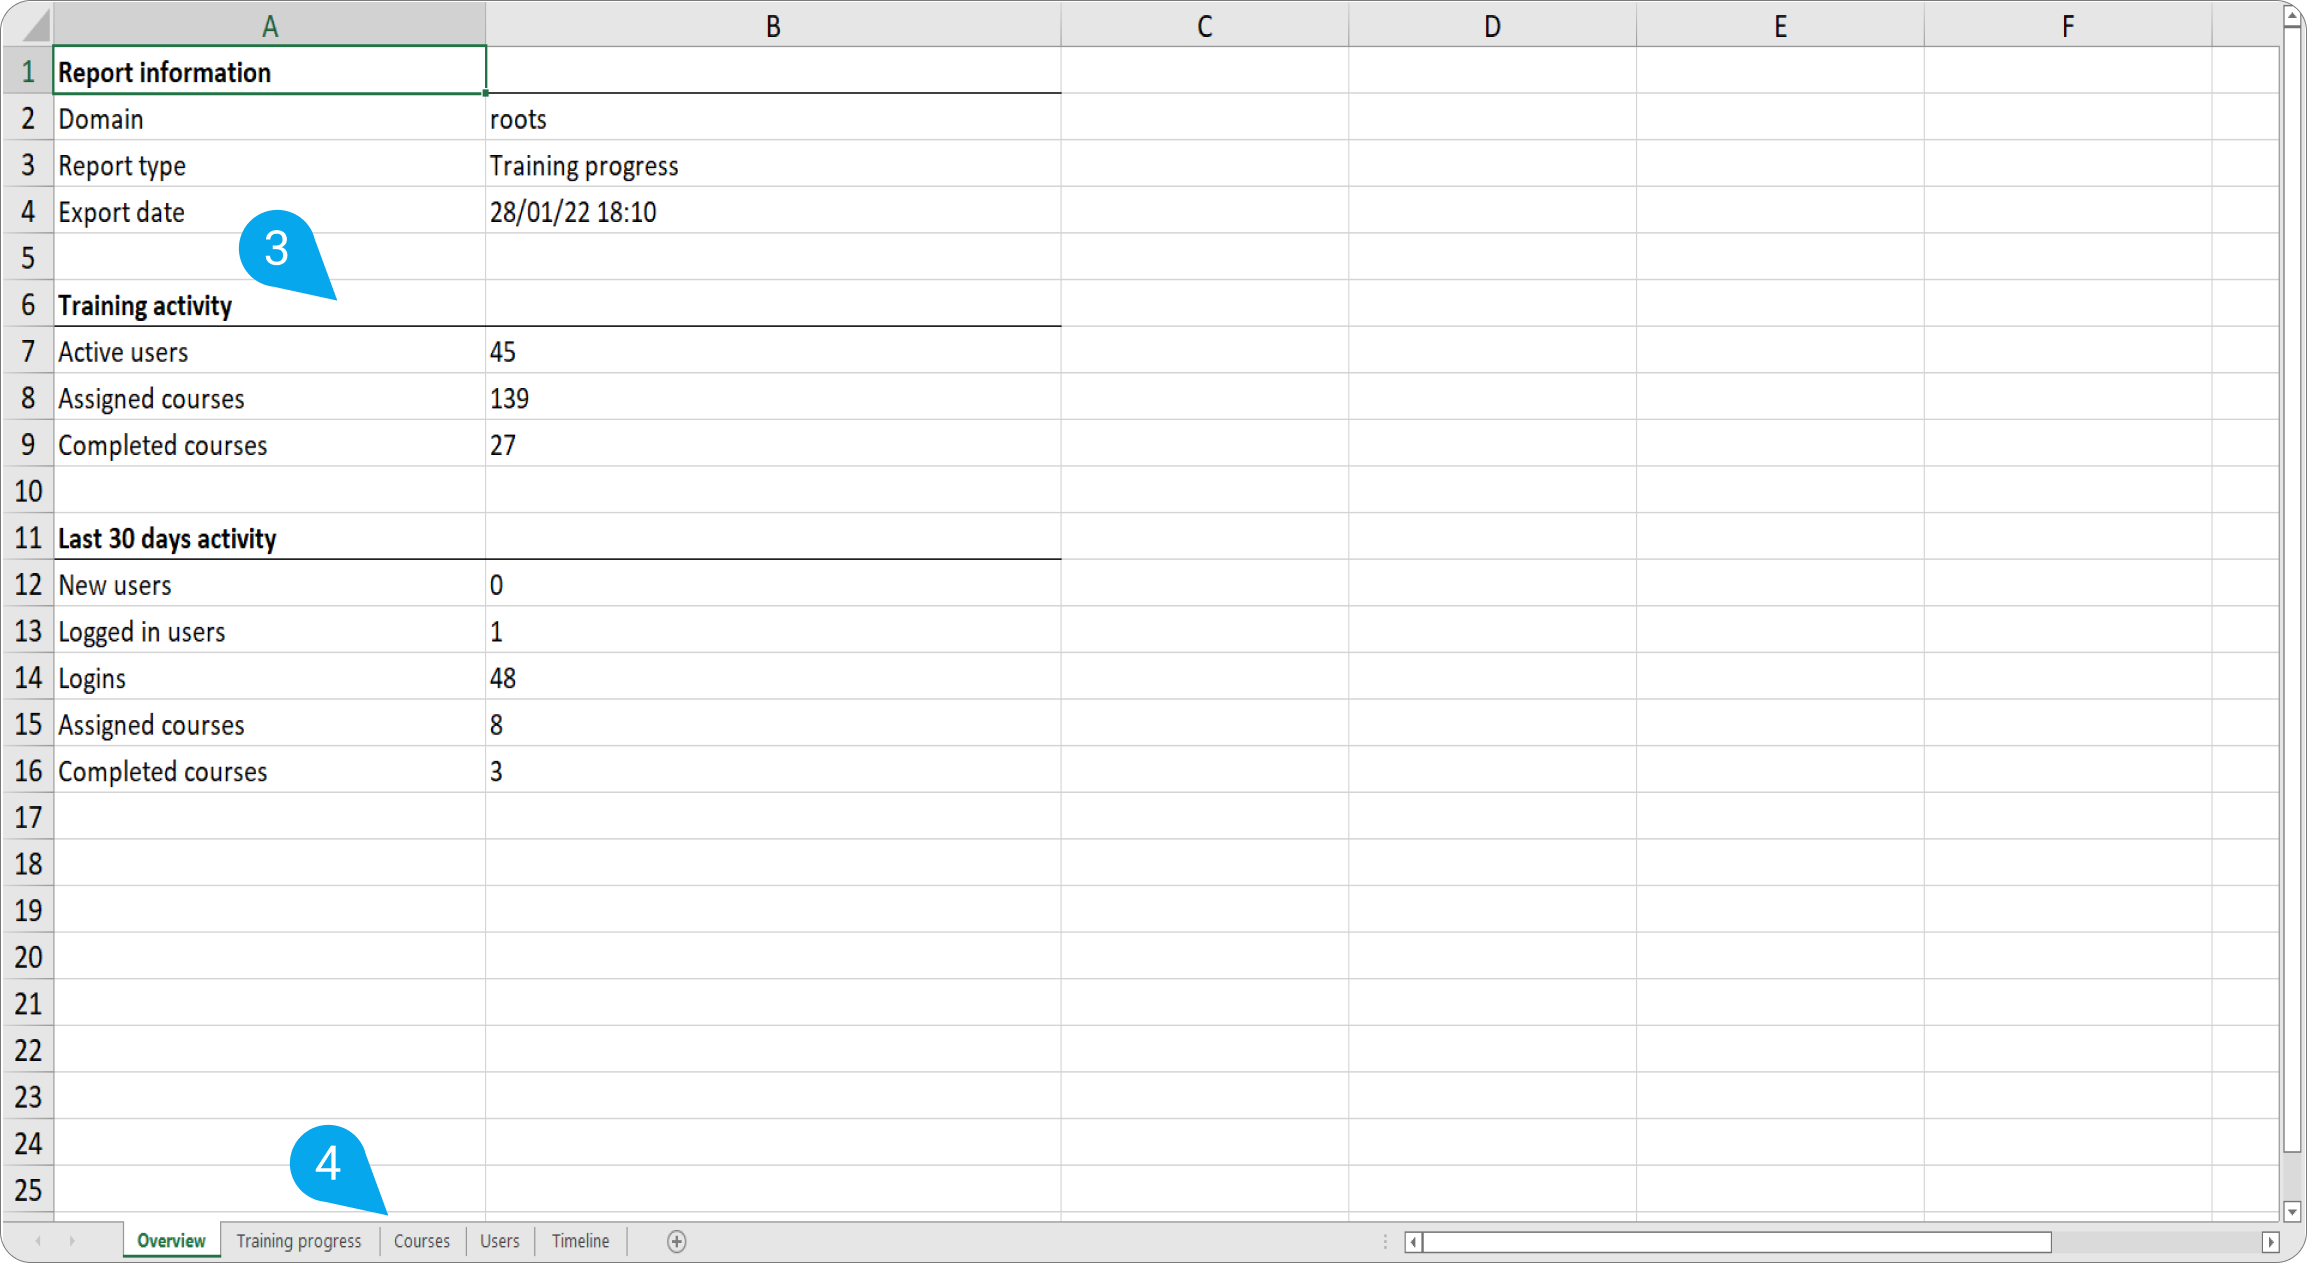Viewport: 2307px width, 1263px height.
Task: Select the 'New users' cell
Action: (x=270, y=585)
